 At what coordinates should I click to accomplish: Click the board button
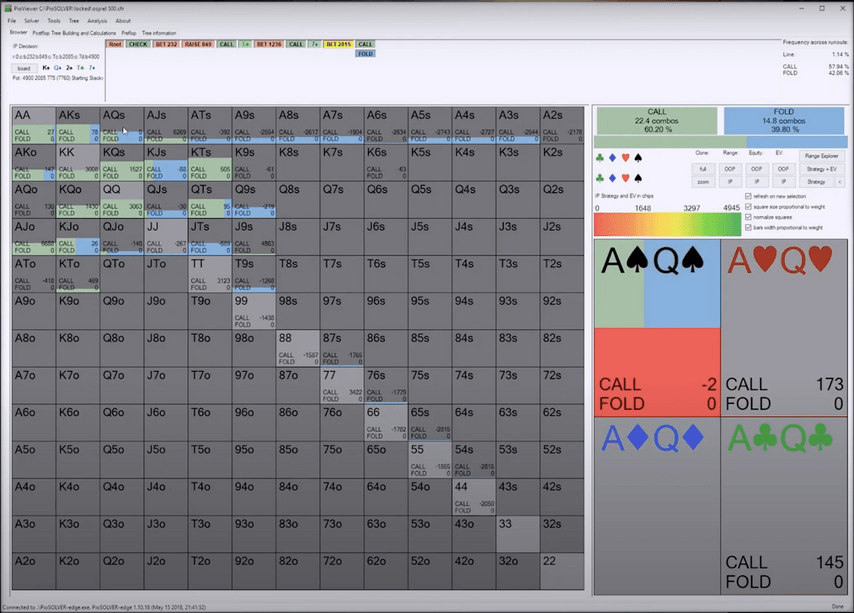point(24,68)
